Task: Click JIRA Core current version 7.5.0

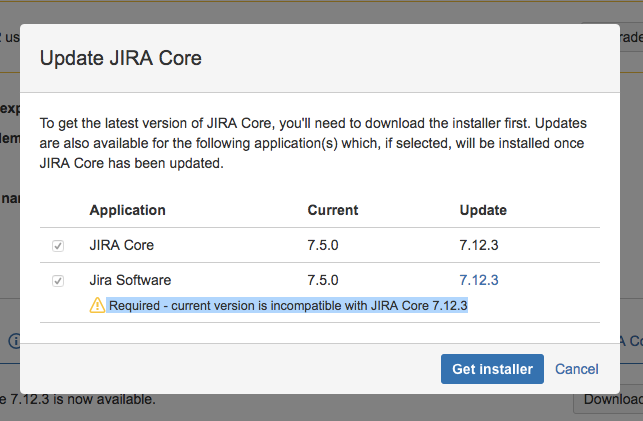Action: tap(323, 245)
